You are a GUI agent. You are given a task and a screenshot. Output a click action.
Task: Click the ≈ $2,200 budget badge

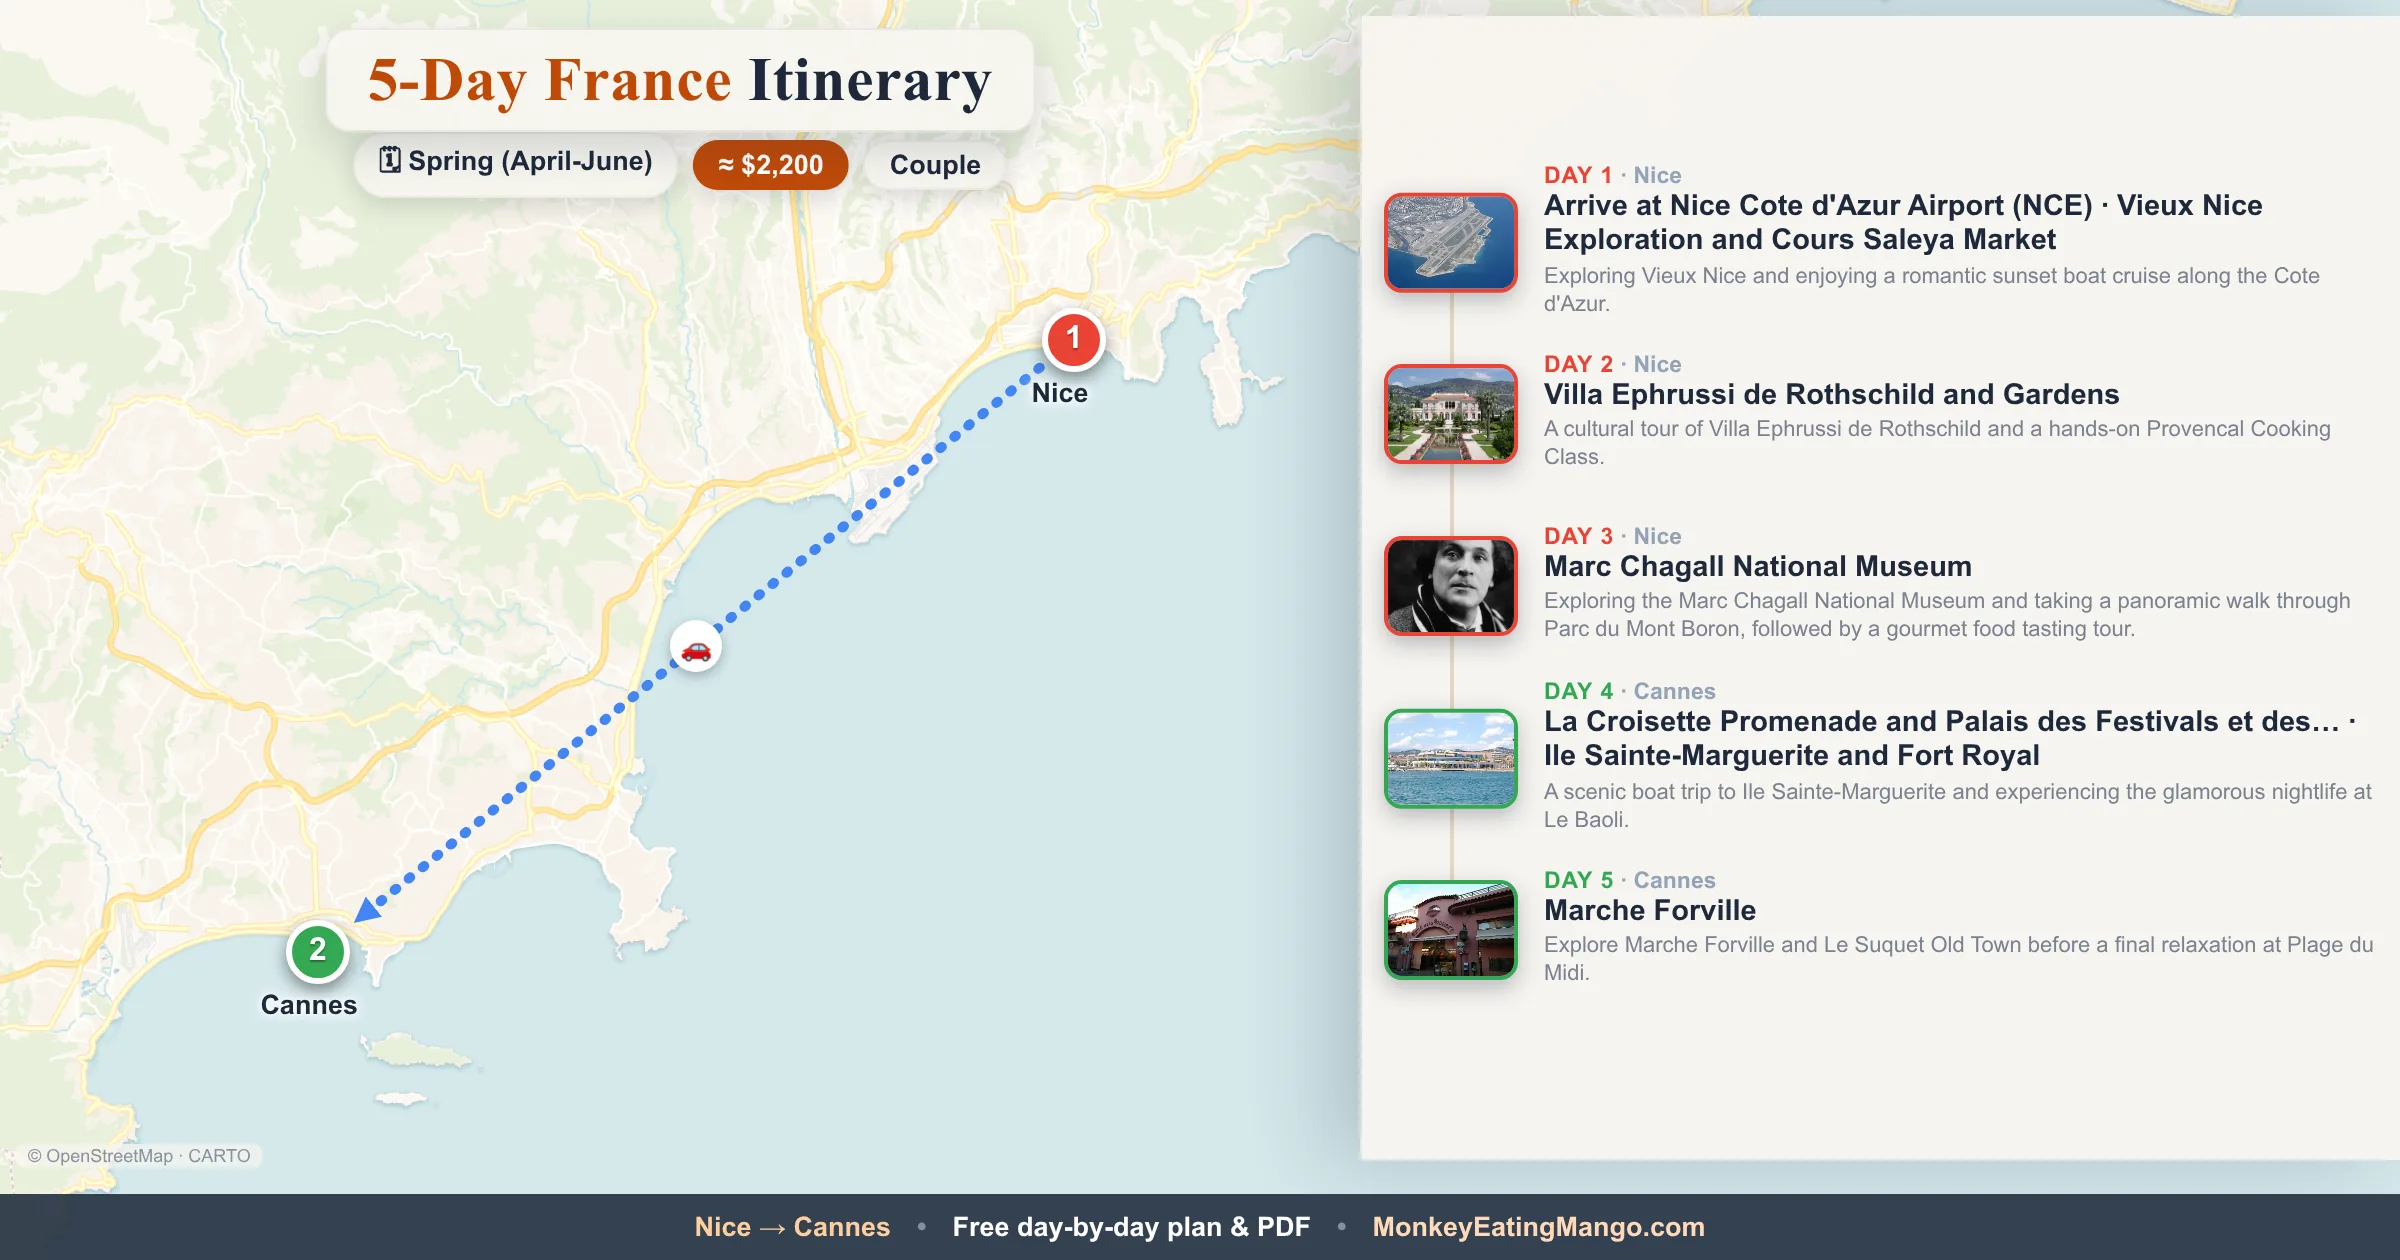point(770,165)
